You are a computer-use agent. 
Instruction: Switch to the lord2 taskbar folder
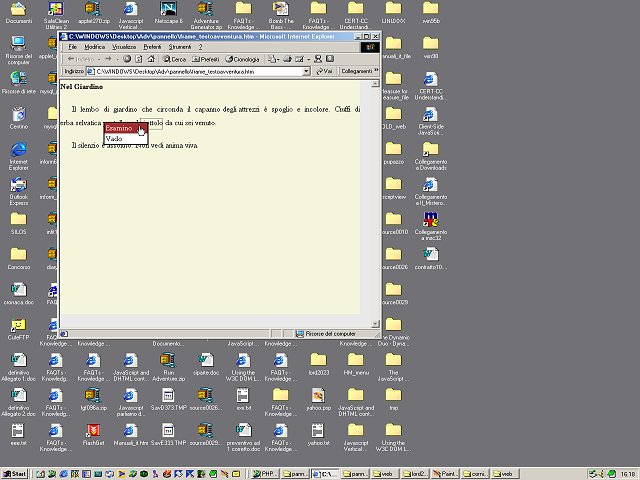point(415,474)
